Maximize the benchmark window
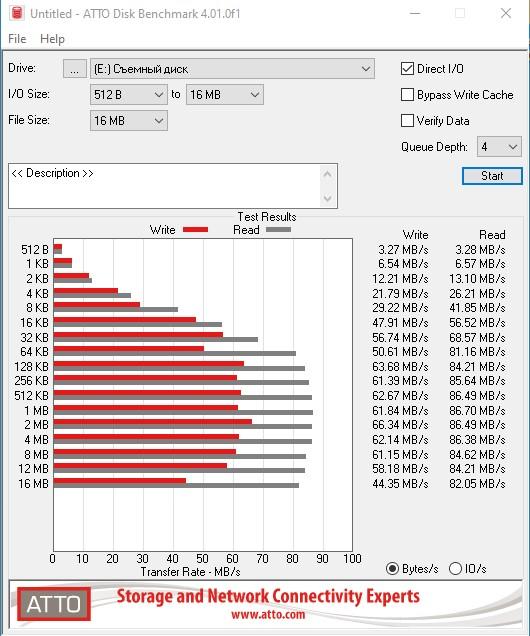The width and height of the screenshot is (530, 636). (460, 13)
